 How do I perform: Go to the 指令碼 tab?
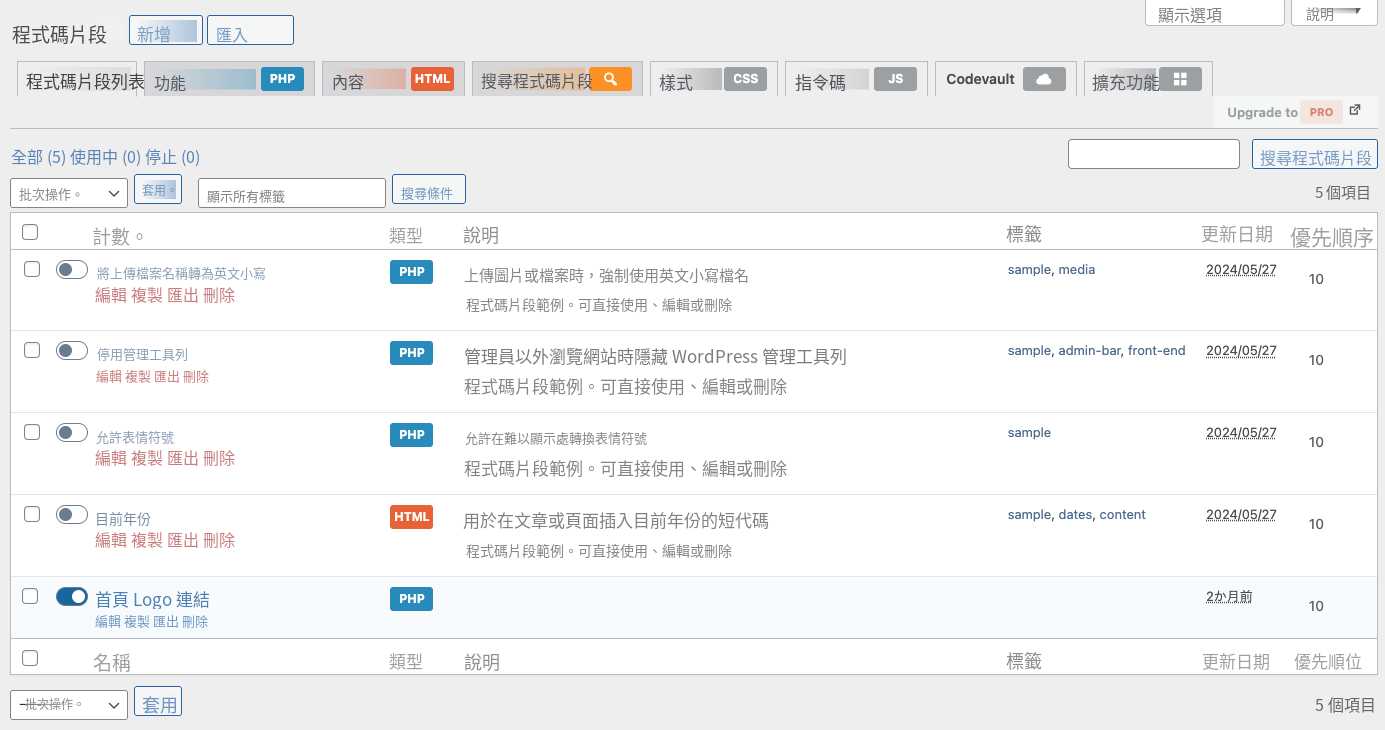click(856, 79)
